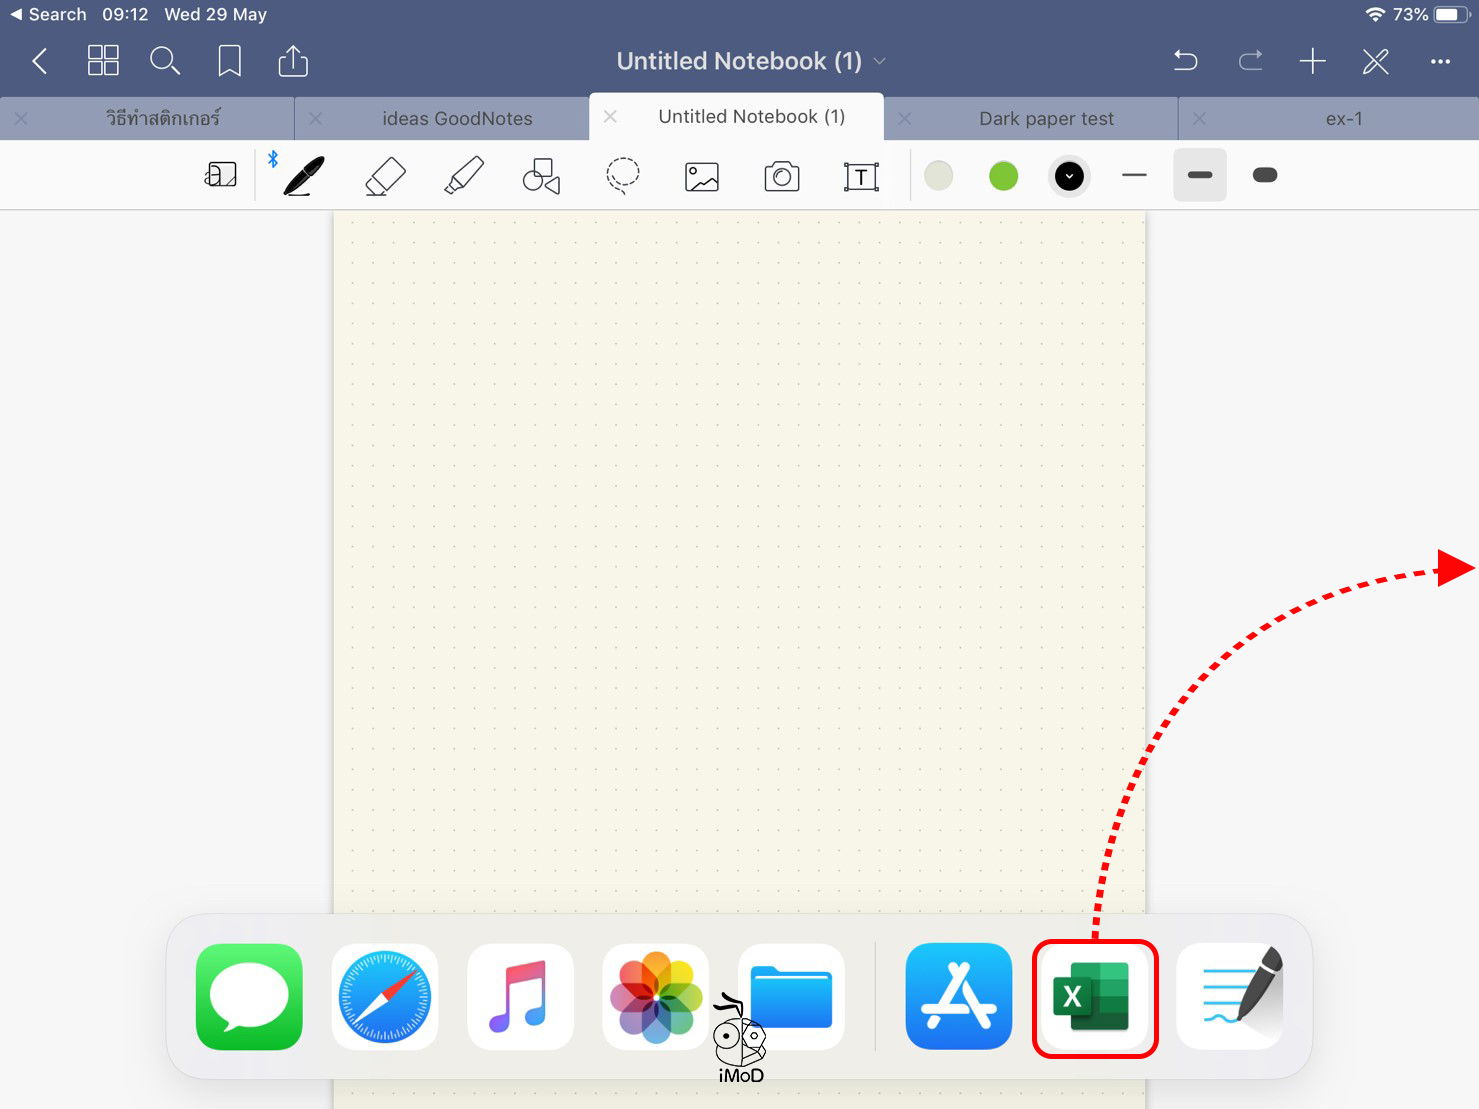
Task: Undo the last action
Action: click(1185, 62)
